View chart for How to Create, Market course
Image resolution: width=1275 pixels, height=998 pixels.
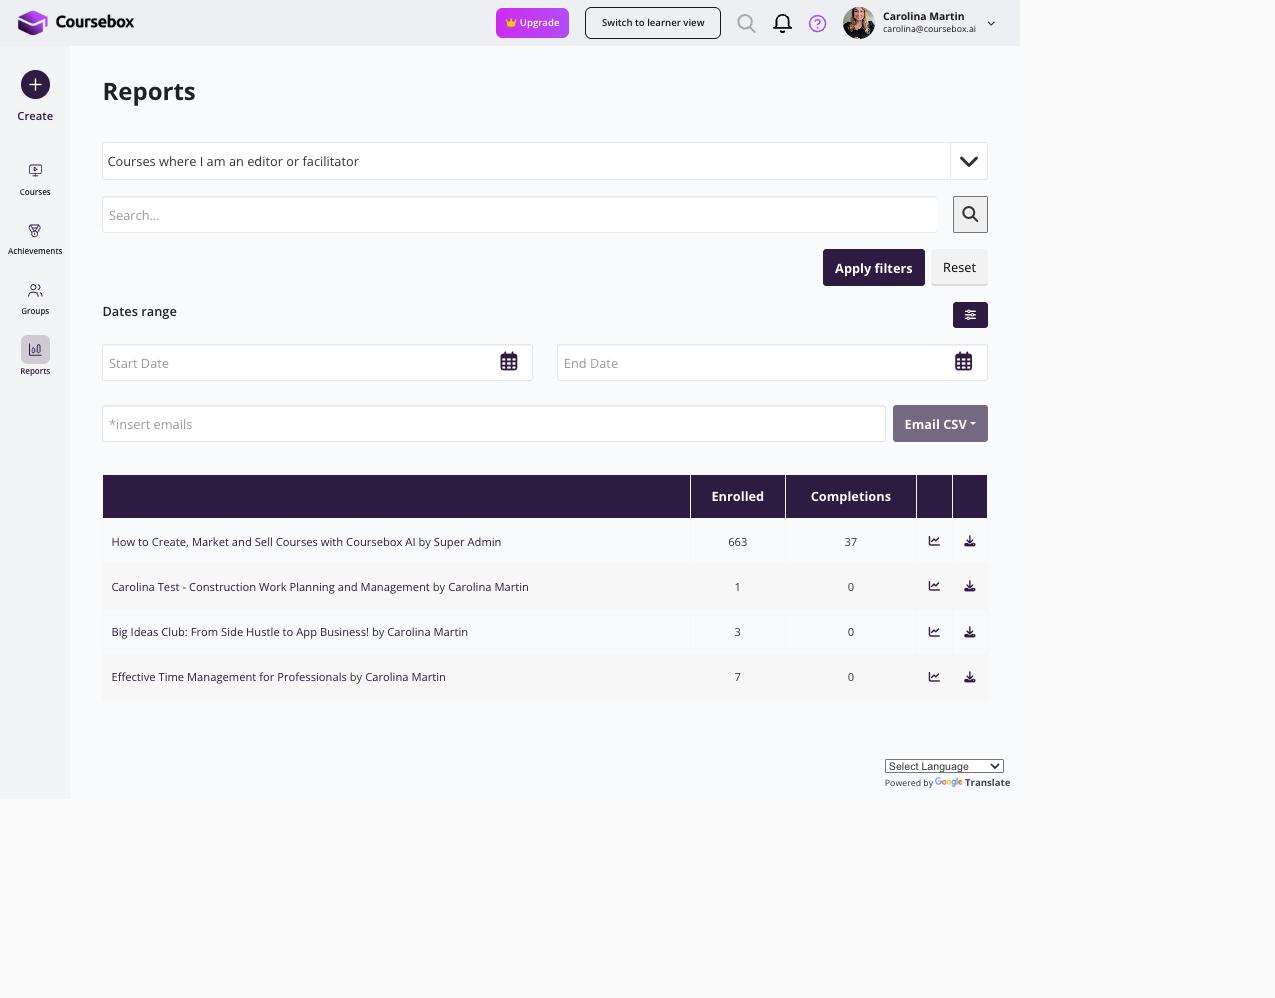934,541
